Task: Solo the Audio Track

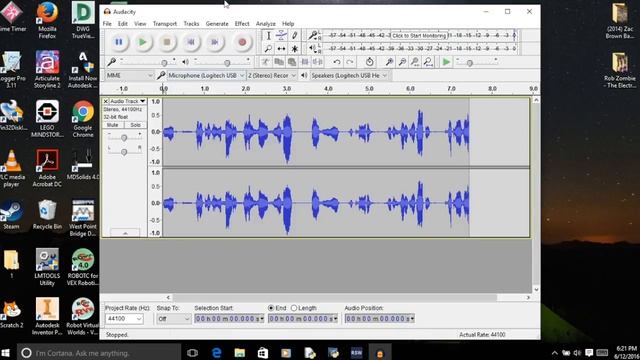Action: (x=136, y=125)
